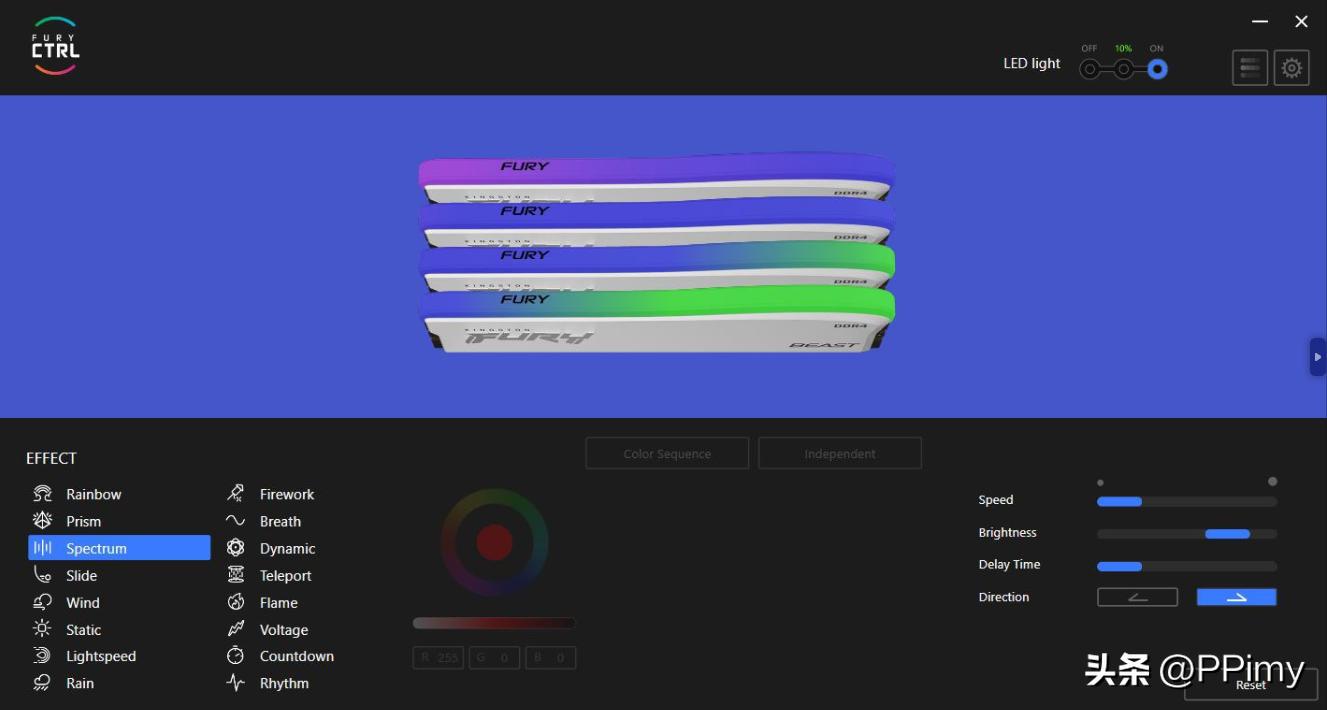
Task: Click the Prism effect icon
Action: tap(42, 521)
